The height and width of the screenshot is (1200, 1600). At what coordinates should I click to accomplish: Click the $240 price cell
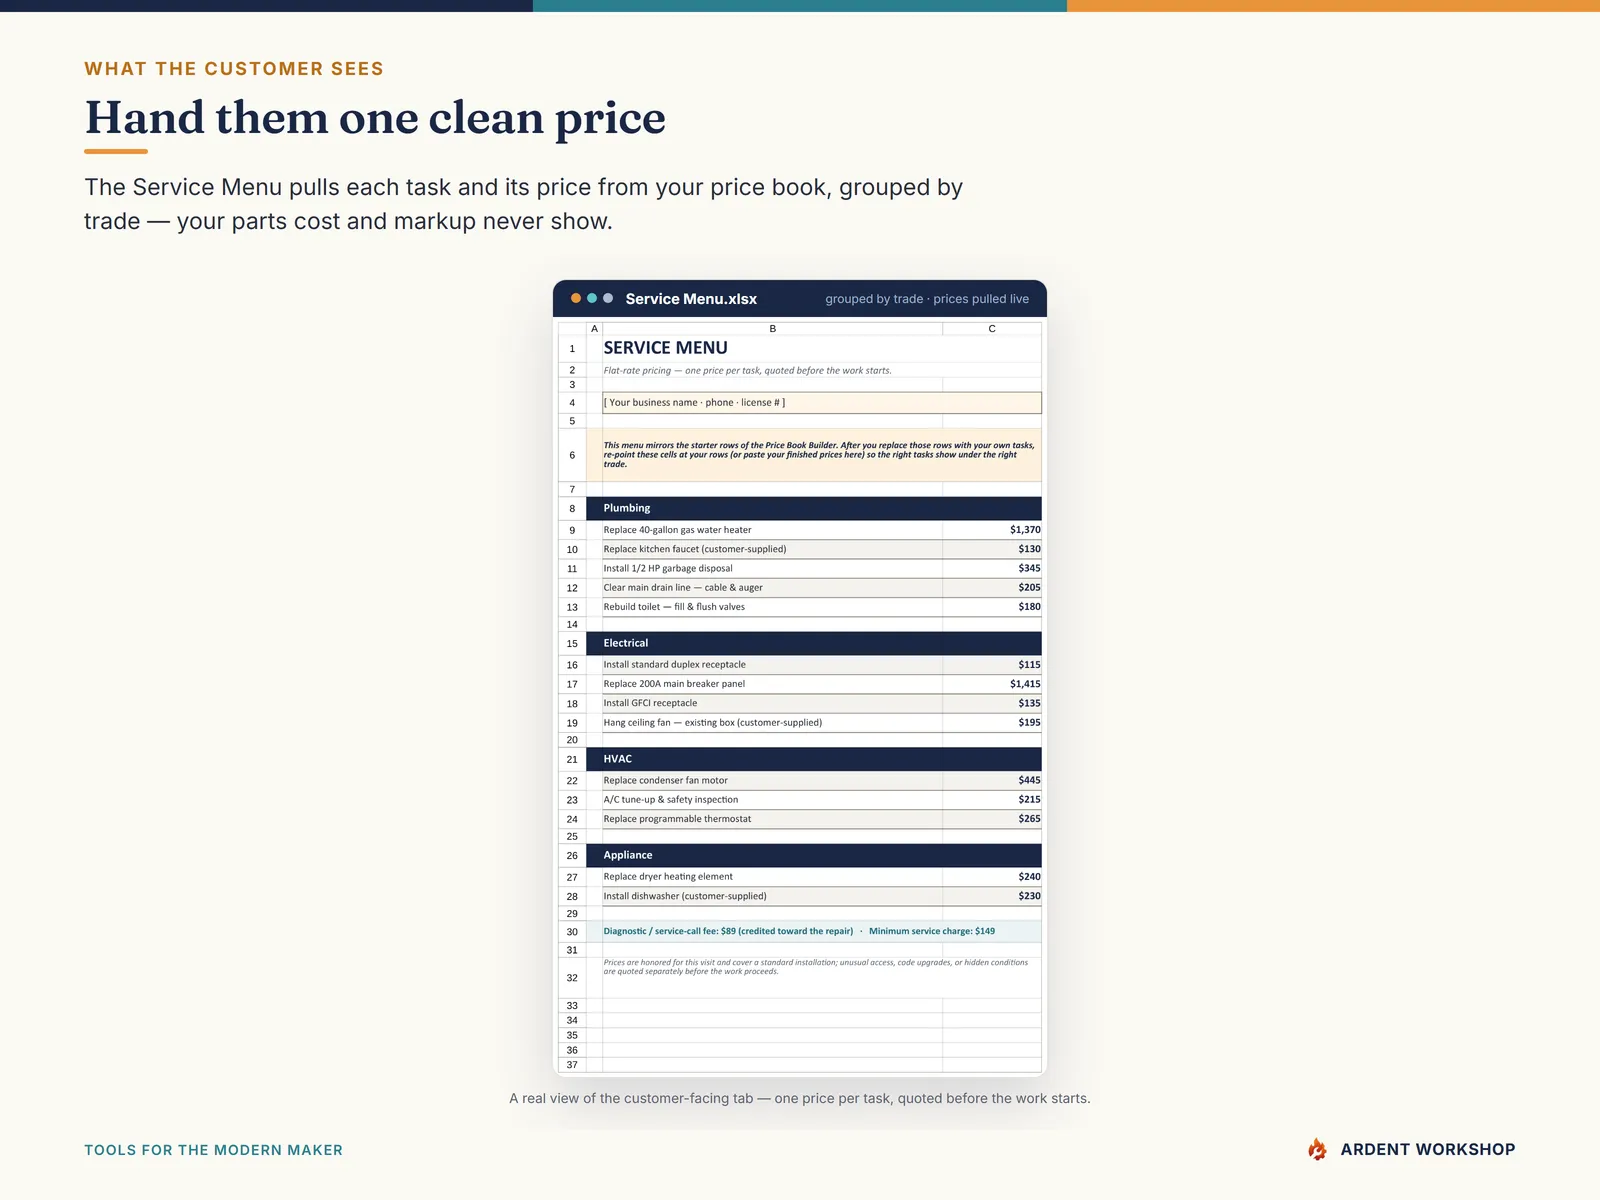pos(992,876)
